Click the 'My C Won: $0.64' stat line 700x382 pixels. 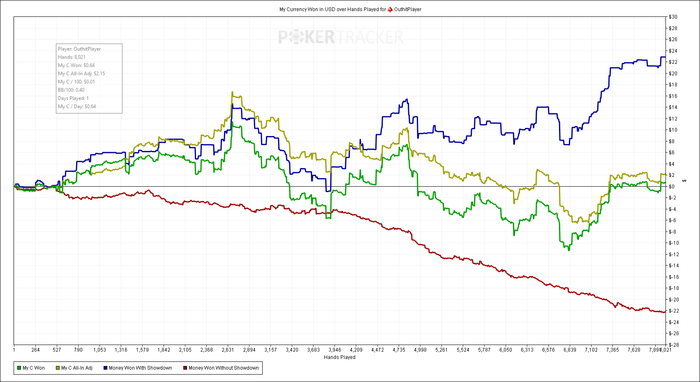click(x=76, y=65)
